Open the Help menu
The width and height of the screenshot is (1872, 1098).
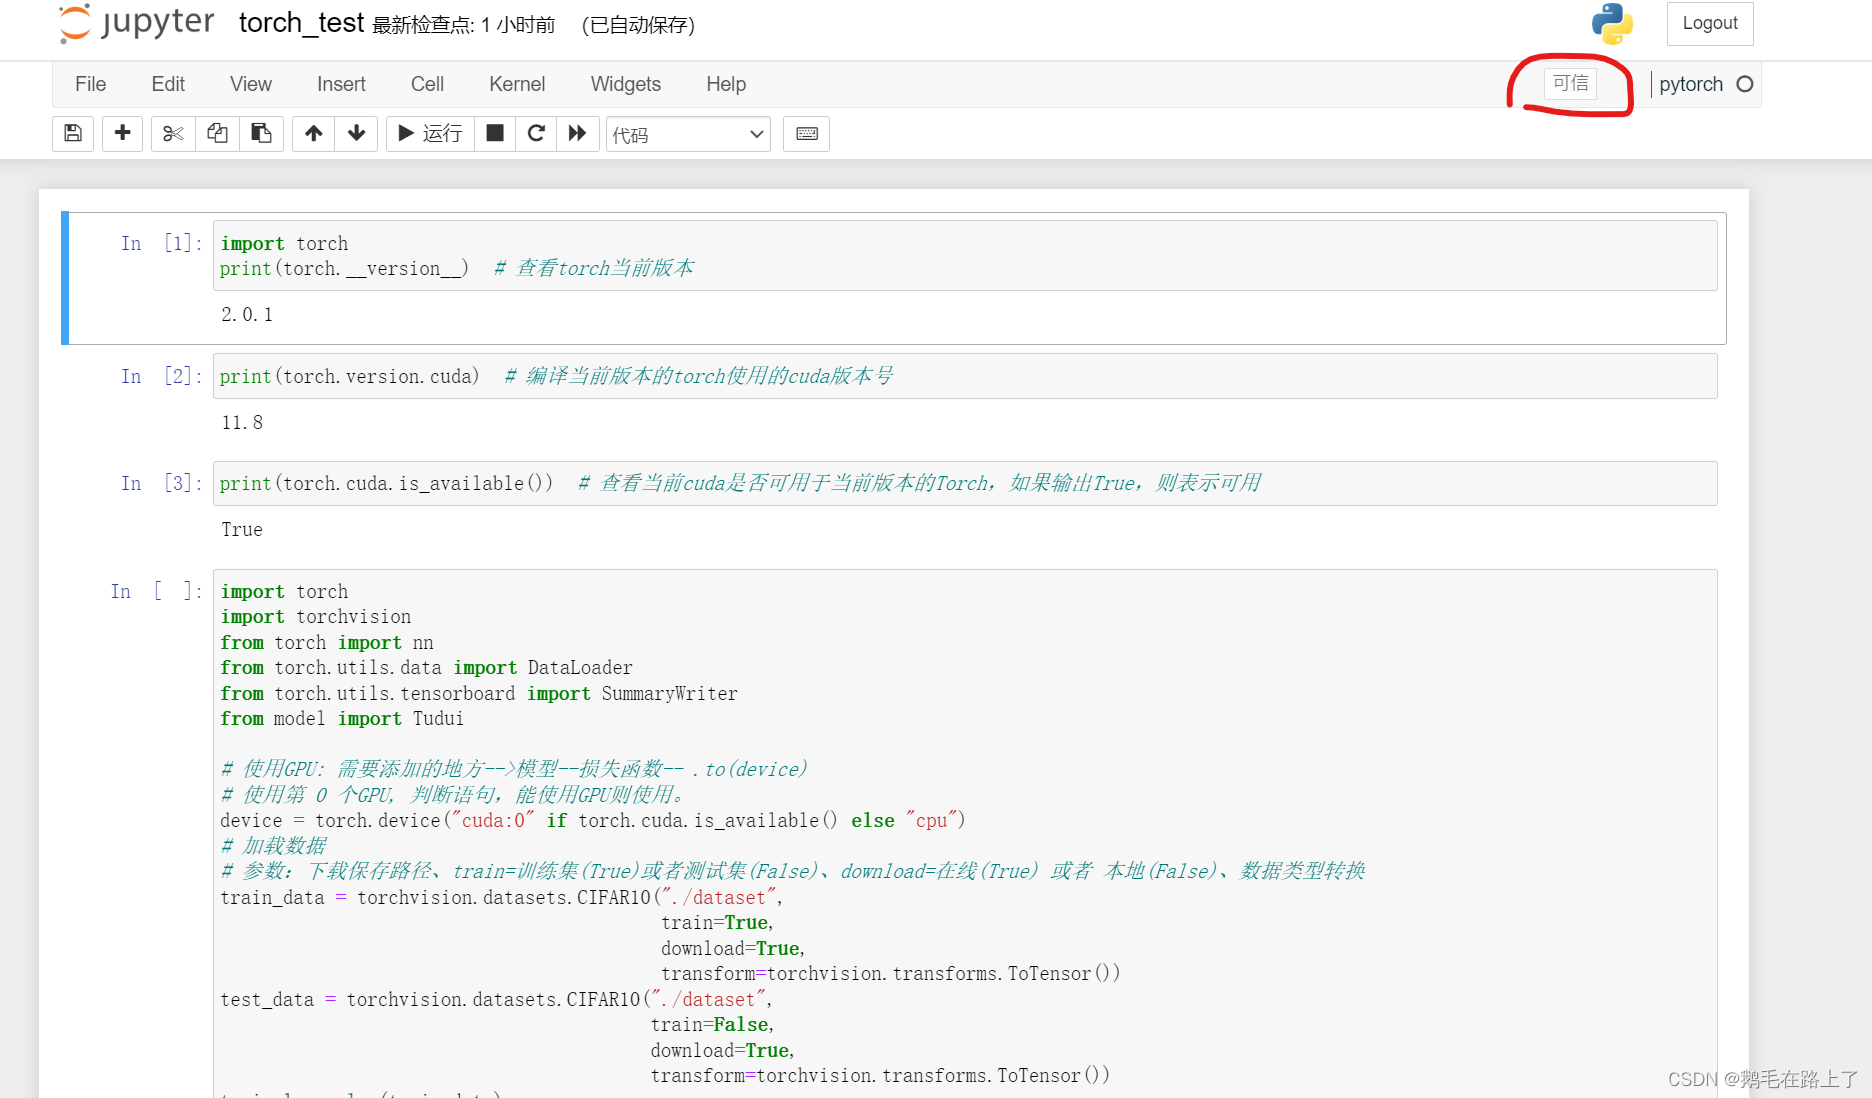click(726, 84)
